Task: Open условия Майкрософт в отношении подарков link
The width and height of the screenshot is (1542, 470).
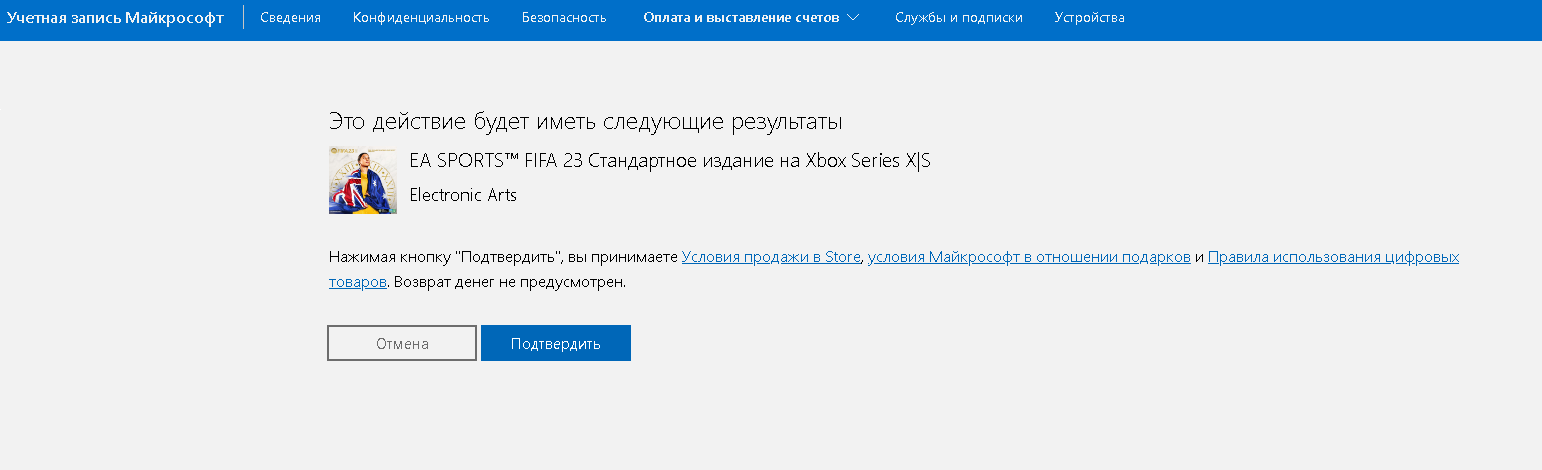Action: [x=1029, y=257]
